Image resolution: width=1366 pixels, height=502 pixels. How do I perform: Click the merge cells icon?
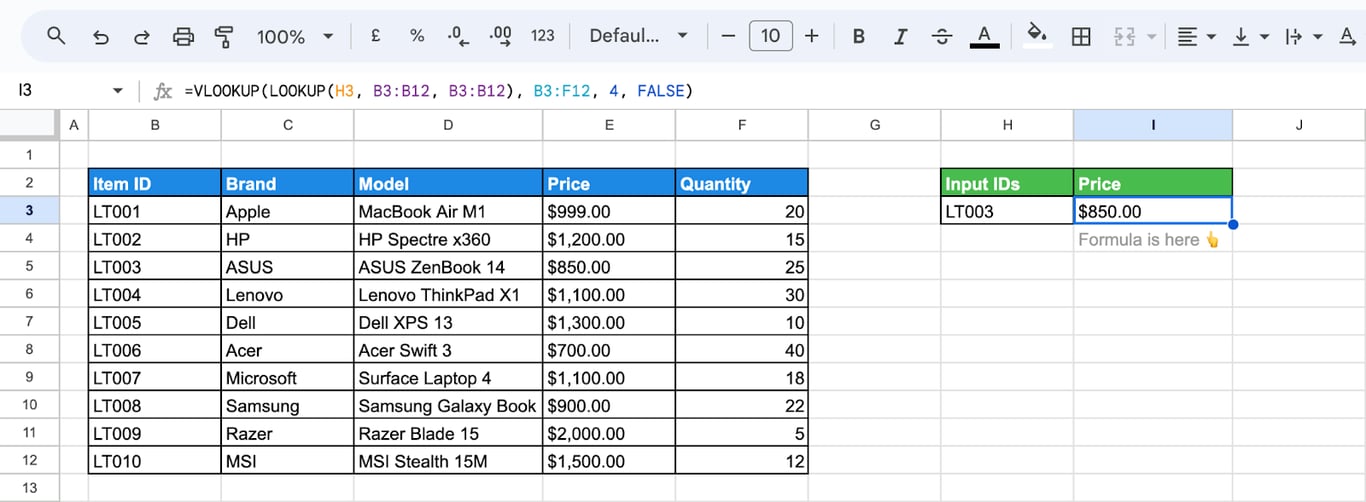[x=1124, y=36]
